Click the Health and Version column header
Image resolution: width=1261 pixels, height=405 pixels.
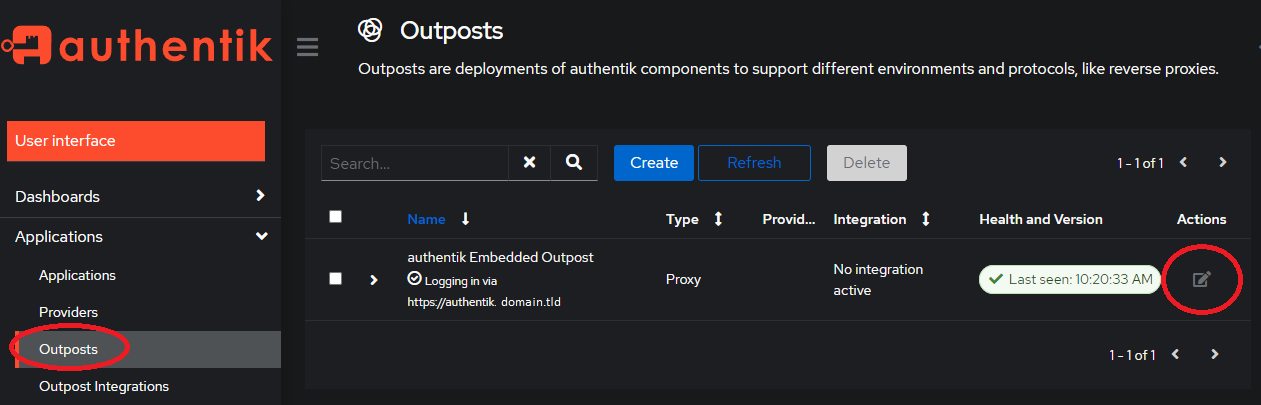pyautogui.click(x=1041, y=219)
